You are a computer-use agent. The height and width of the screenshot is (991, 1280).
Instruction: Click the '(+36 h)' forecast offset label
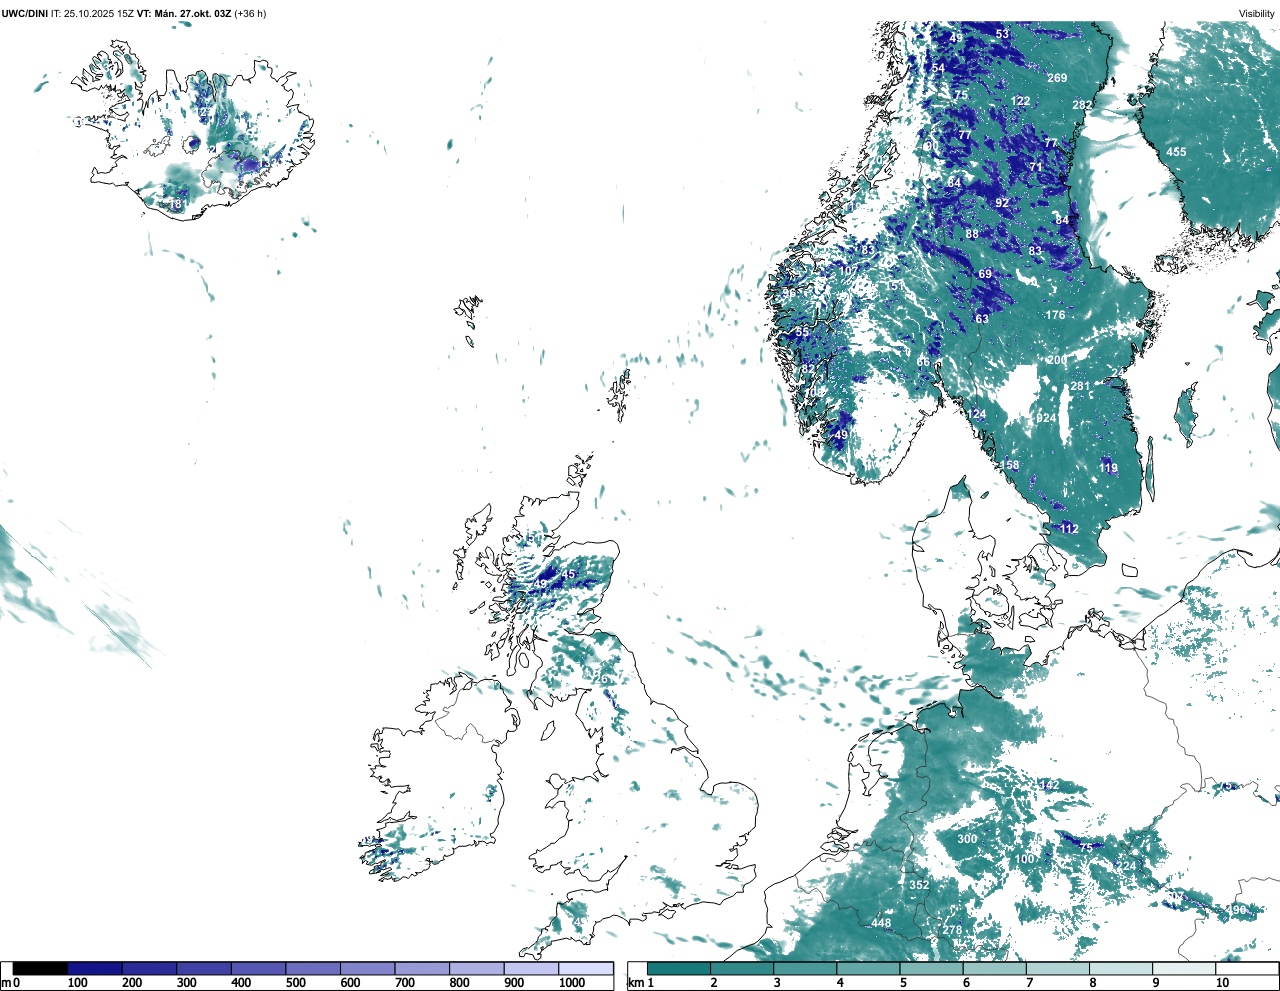click(x=250, y=13)
